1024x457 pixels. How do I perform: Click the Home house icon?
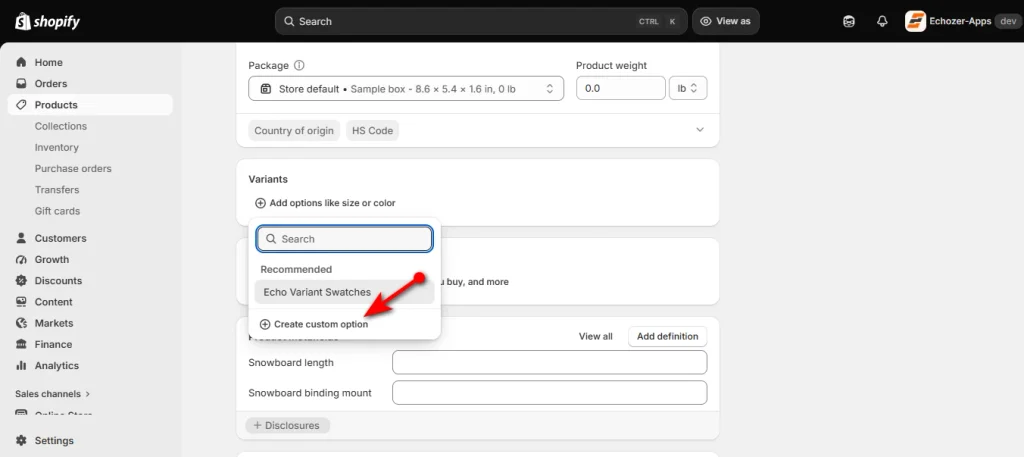pos(22,63)
